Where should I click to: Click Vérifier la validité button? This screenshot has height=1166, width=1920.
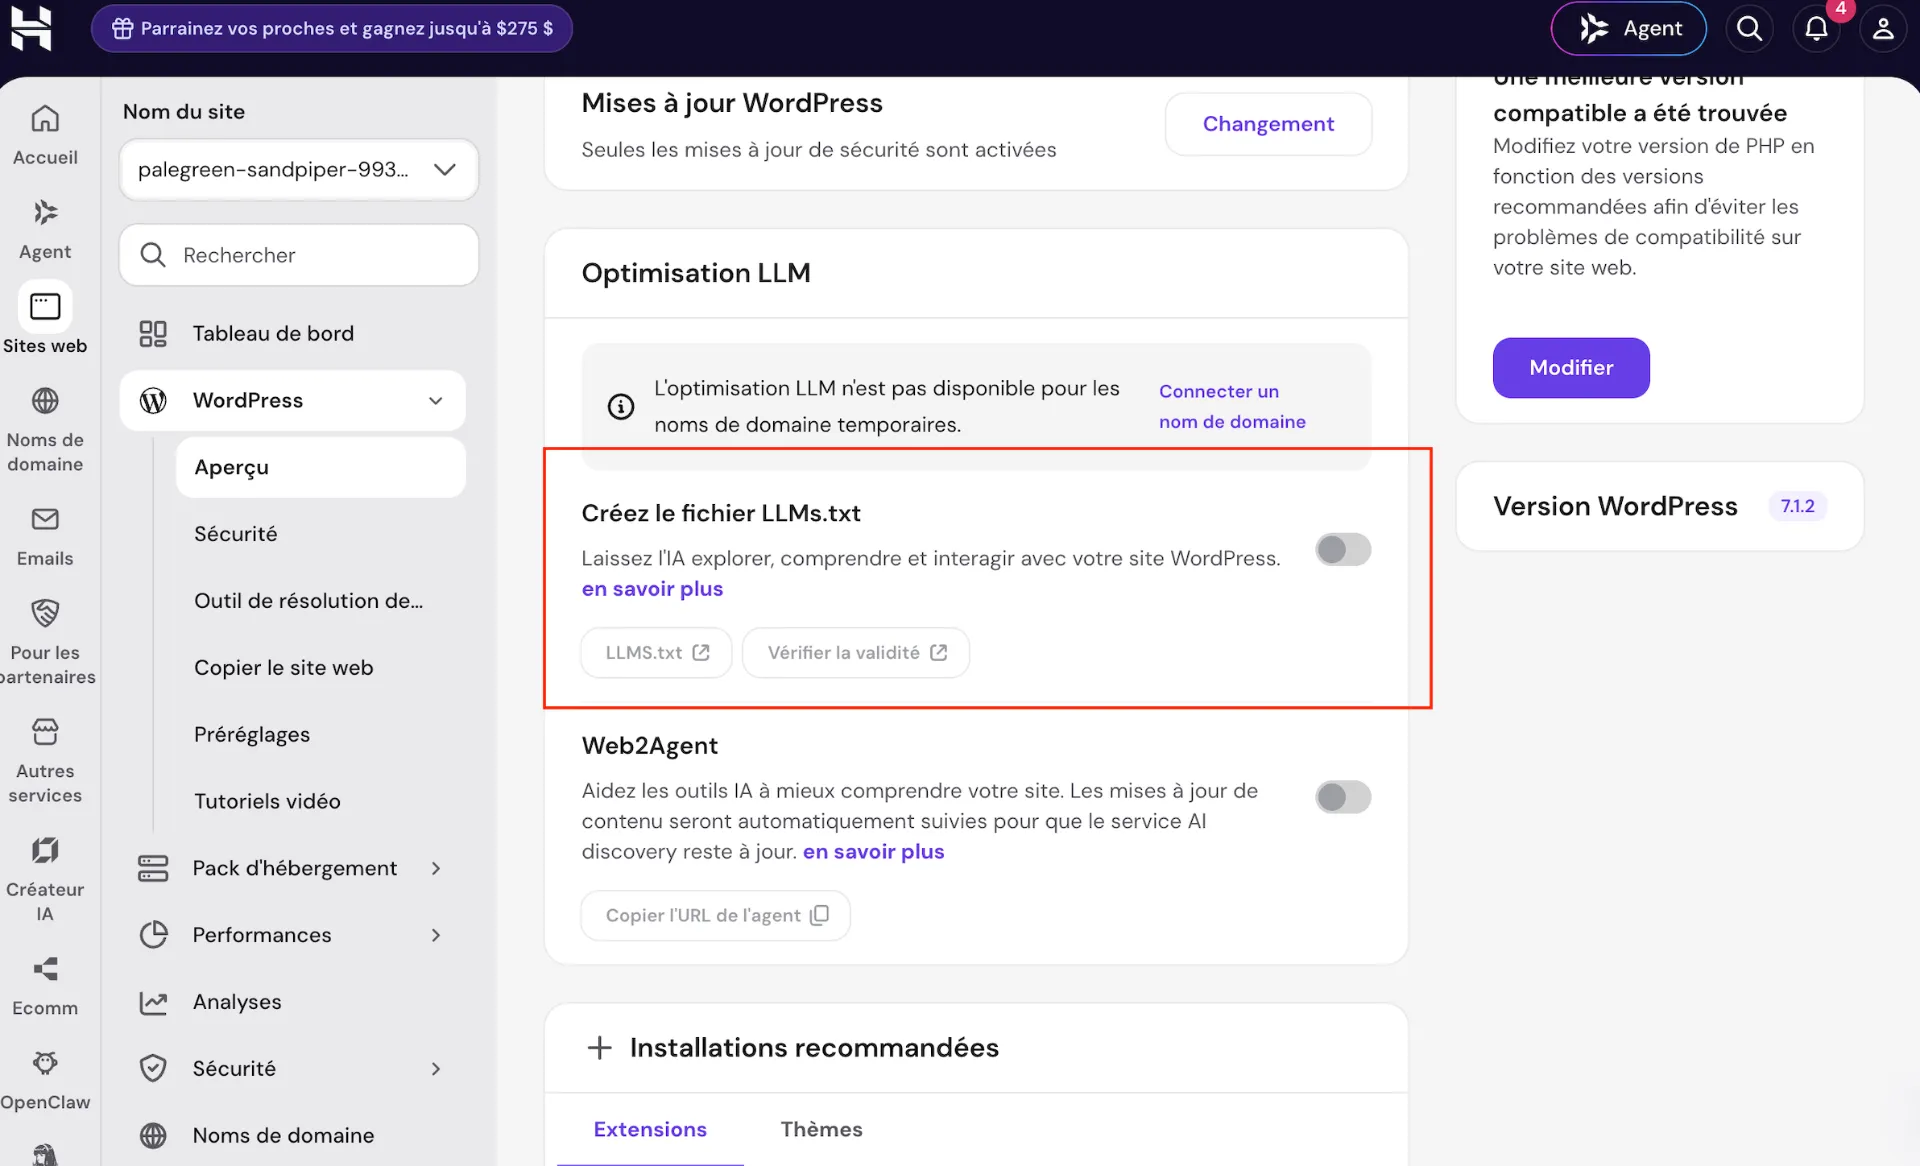point(856,652)
